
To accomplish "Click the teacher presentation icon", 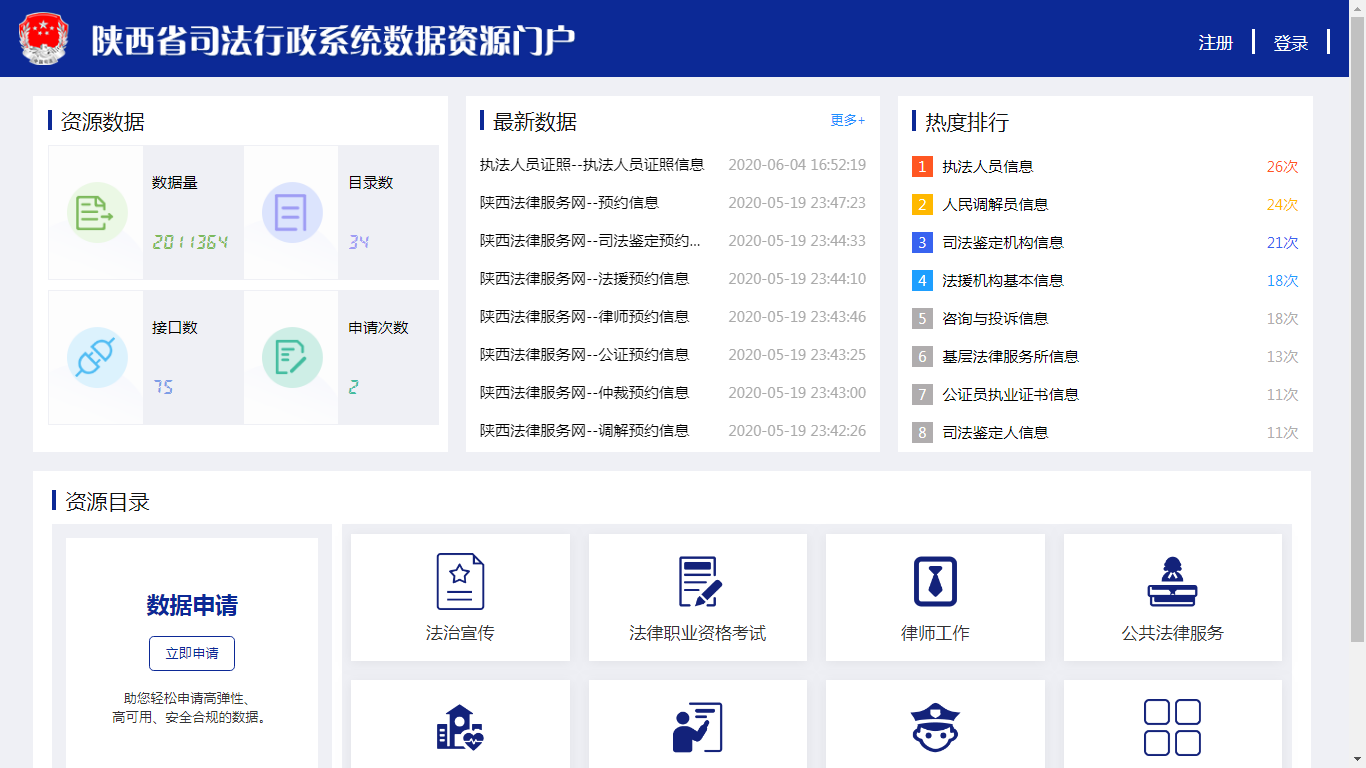I will 698,727.
